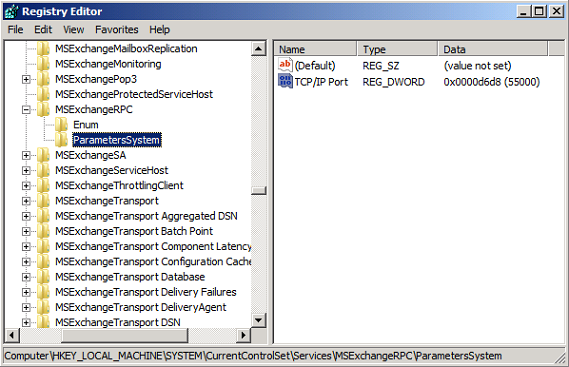Screen dimensions: 569x367
Task: Expand the MSExchangeSA key
Action: (x=26, y=155)
